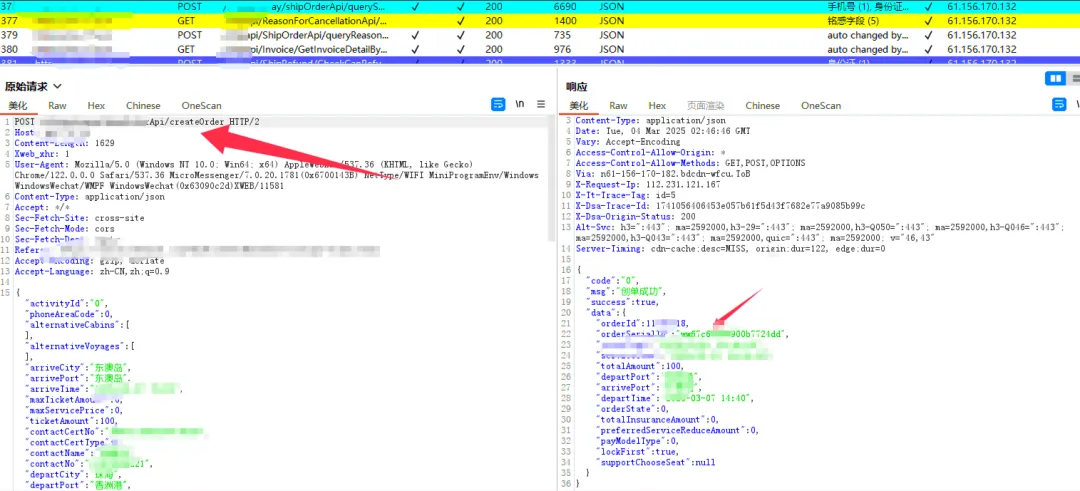Click Access-Control-Allow-Methods header line
Image resolution: width=1080 pixels, height=491 pixels.
pos(690,163)
